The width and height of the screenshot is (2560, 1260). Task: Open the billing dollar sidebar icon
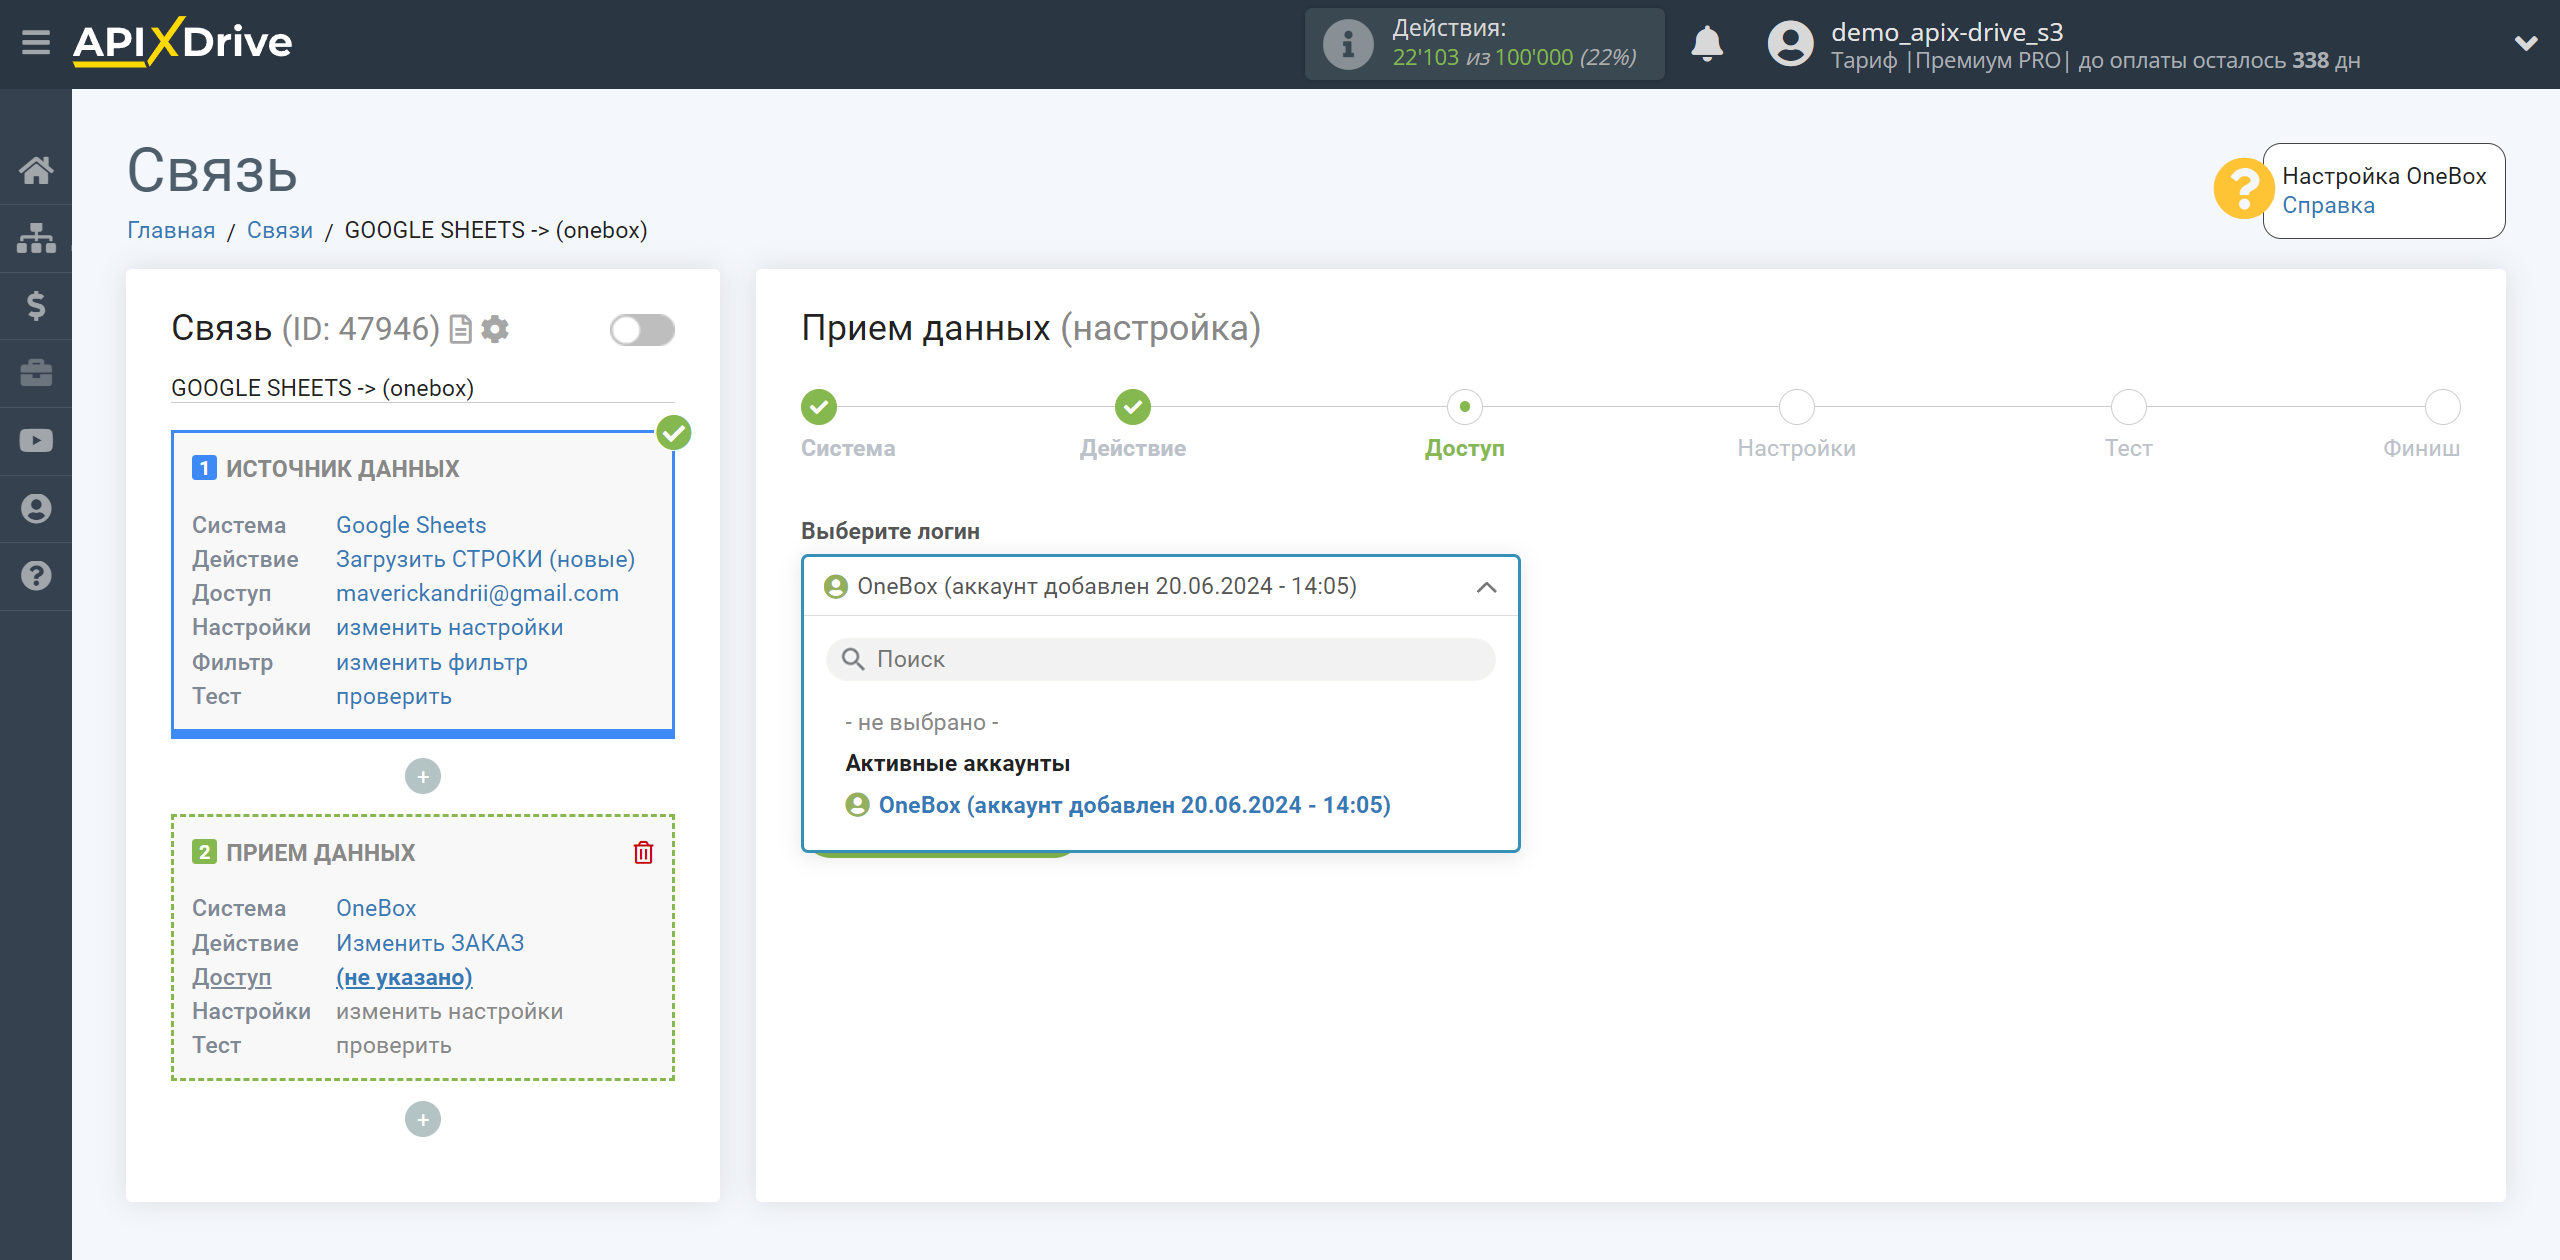click(36, 305)
